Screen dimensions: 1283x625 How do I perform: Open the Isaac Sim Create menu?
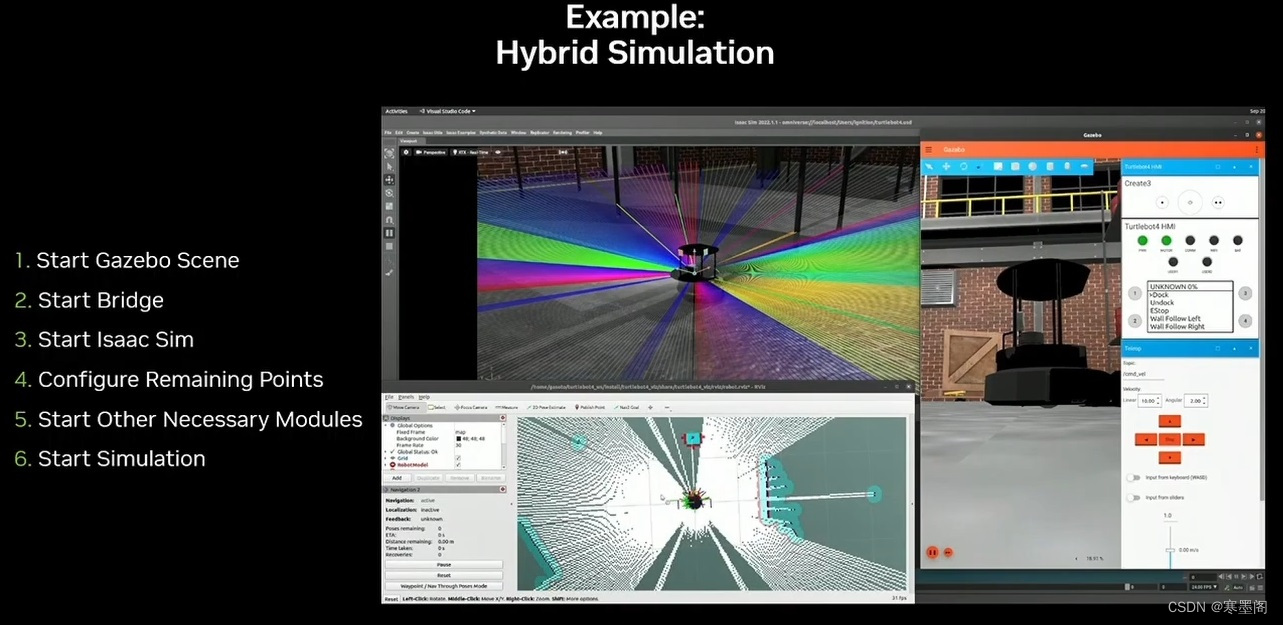[413, 132]
